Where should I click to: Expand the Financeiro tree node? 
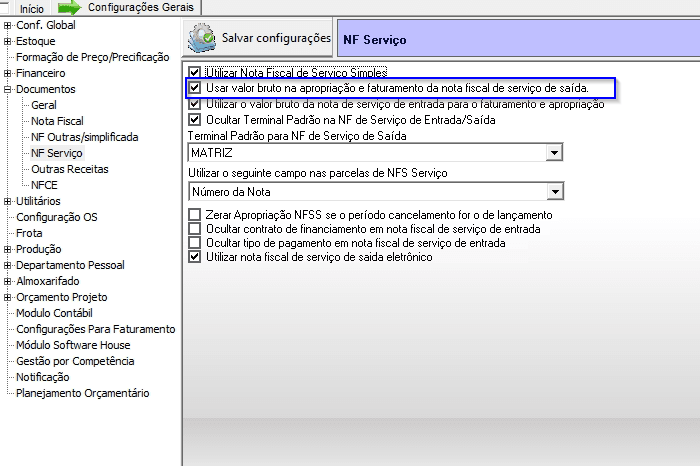[x=7, y=73]
